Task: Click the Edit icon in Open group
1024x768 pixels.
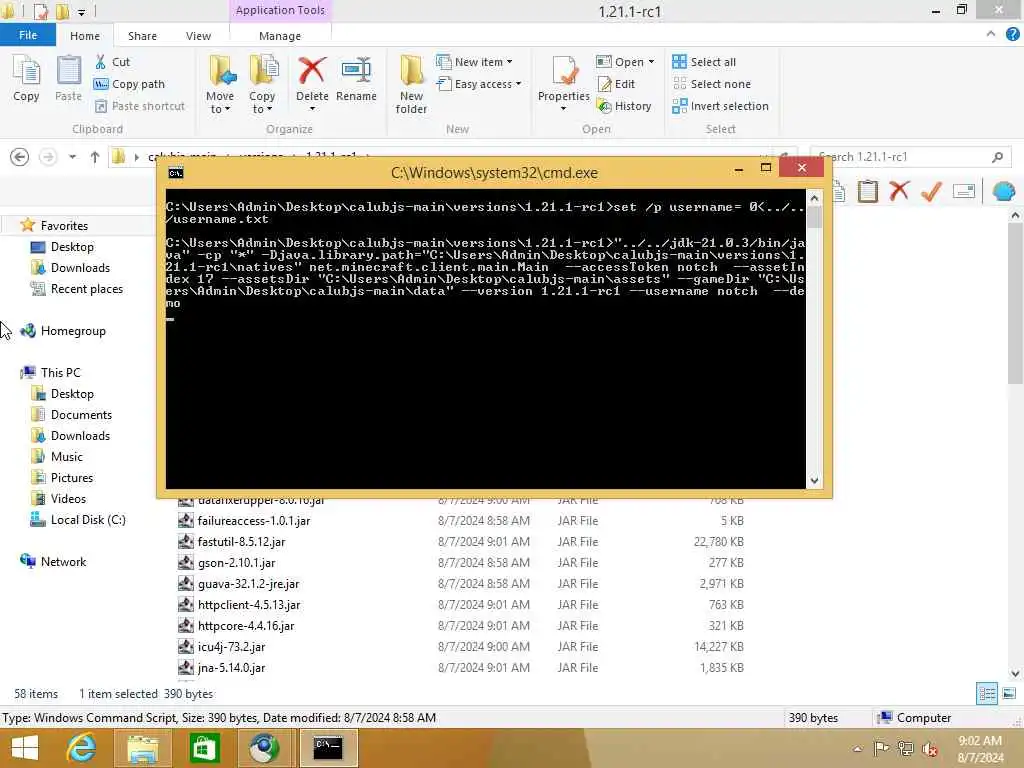Action: tap(616, 84)
